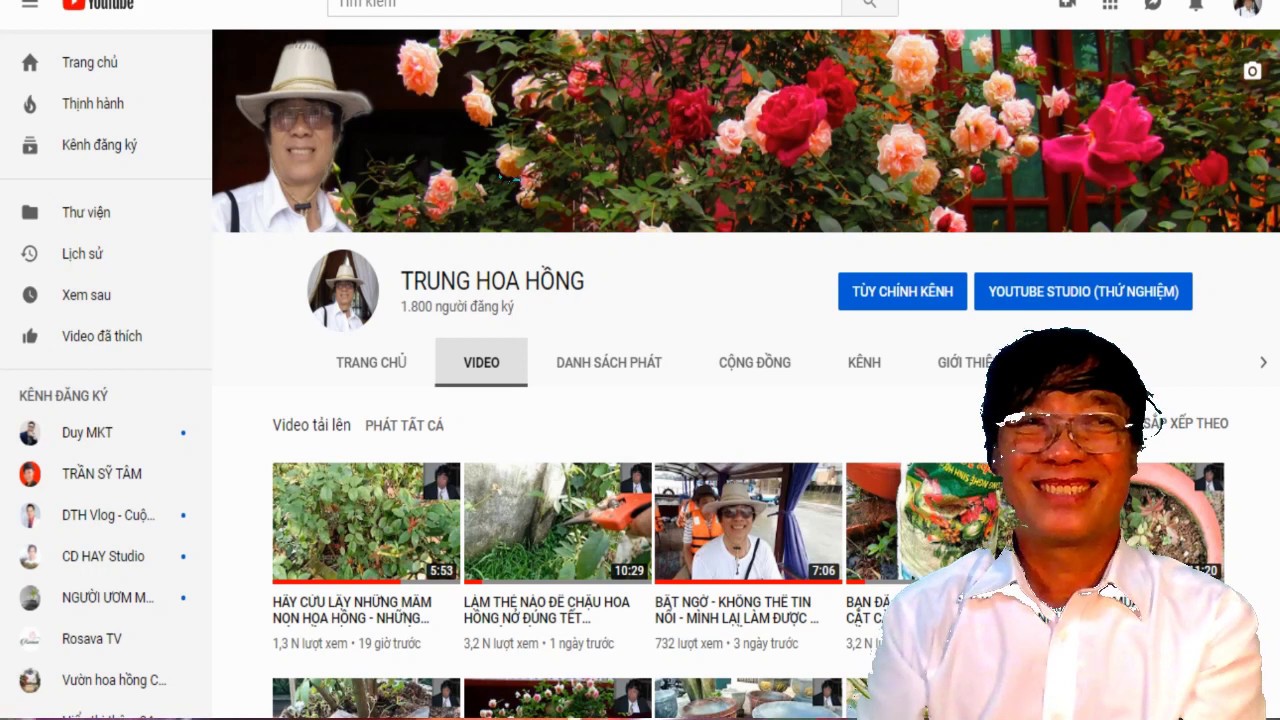
Task: Click the TRUNG HOA HỒNG channel avatar
Action: pyautogui.click(x=343, y=290)
